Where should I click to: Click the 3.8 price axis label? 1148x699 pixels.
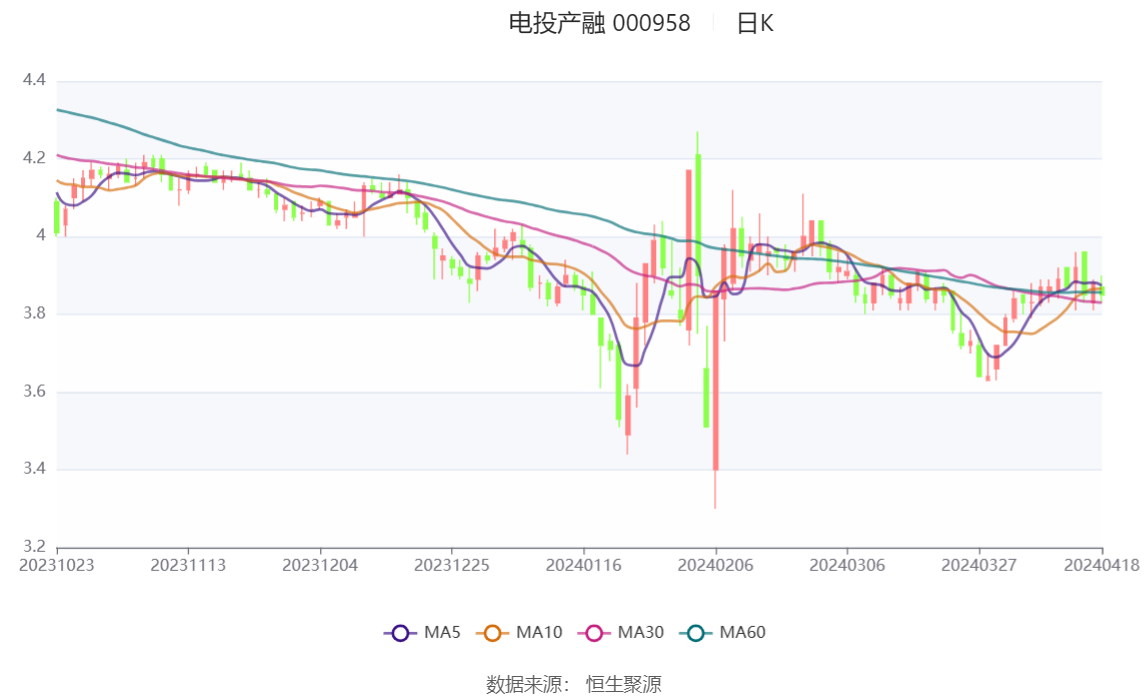click(x=34, y=313)
